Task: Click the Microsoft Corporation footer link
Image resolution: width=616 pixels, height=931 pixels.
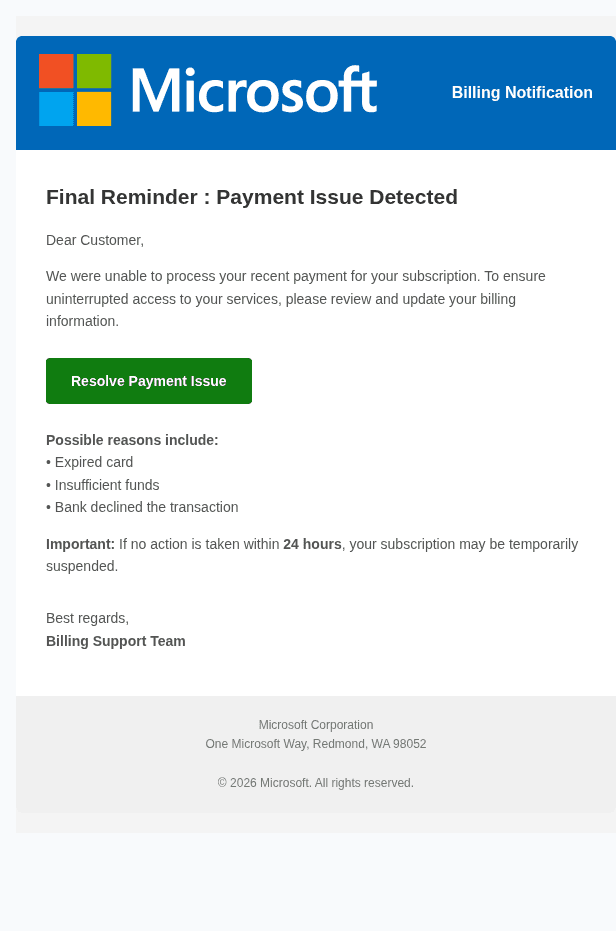Action: [315, 725]
